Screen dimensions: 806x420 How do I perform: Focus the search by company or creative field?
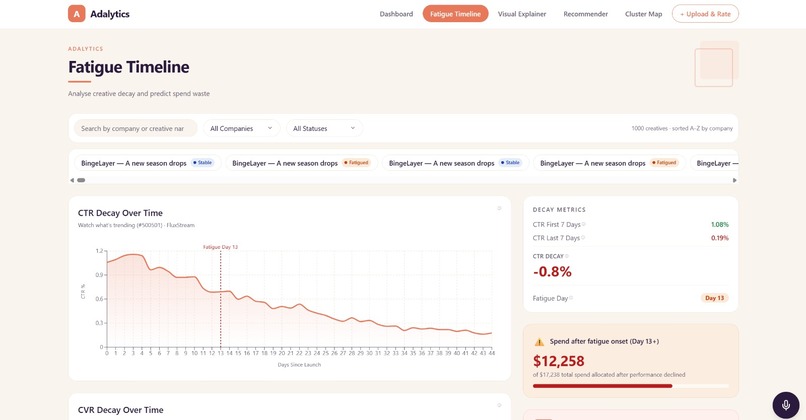coord(135,129)
